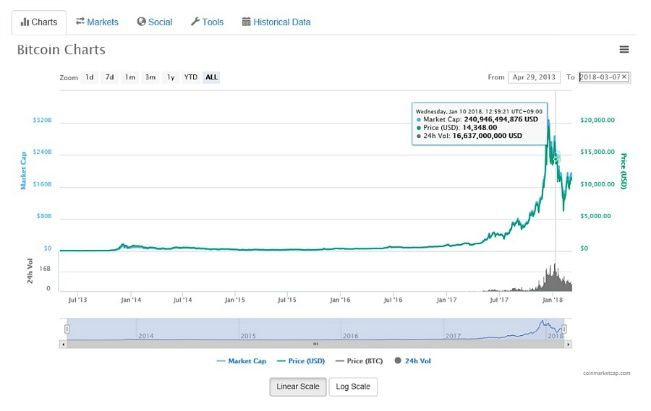Click navigator left scroll arrow
651x411 pixels.
pos(63,344)
